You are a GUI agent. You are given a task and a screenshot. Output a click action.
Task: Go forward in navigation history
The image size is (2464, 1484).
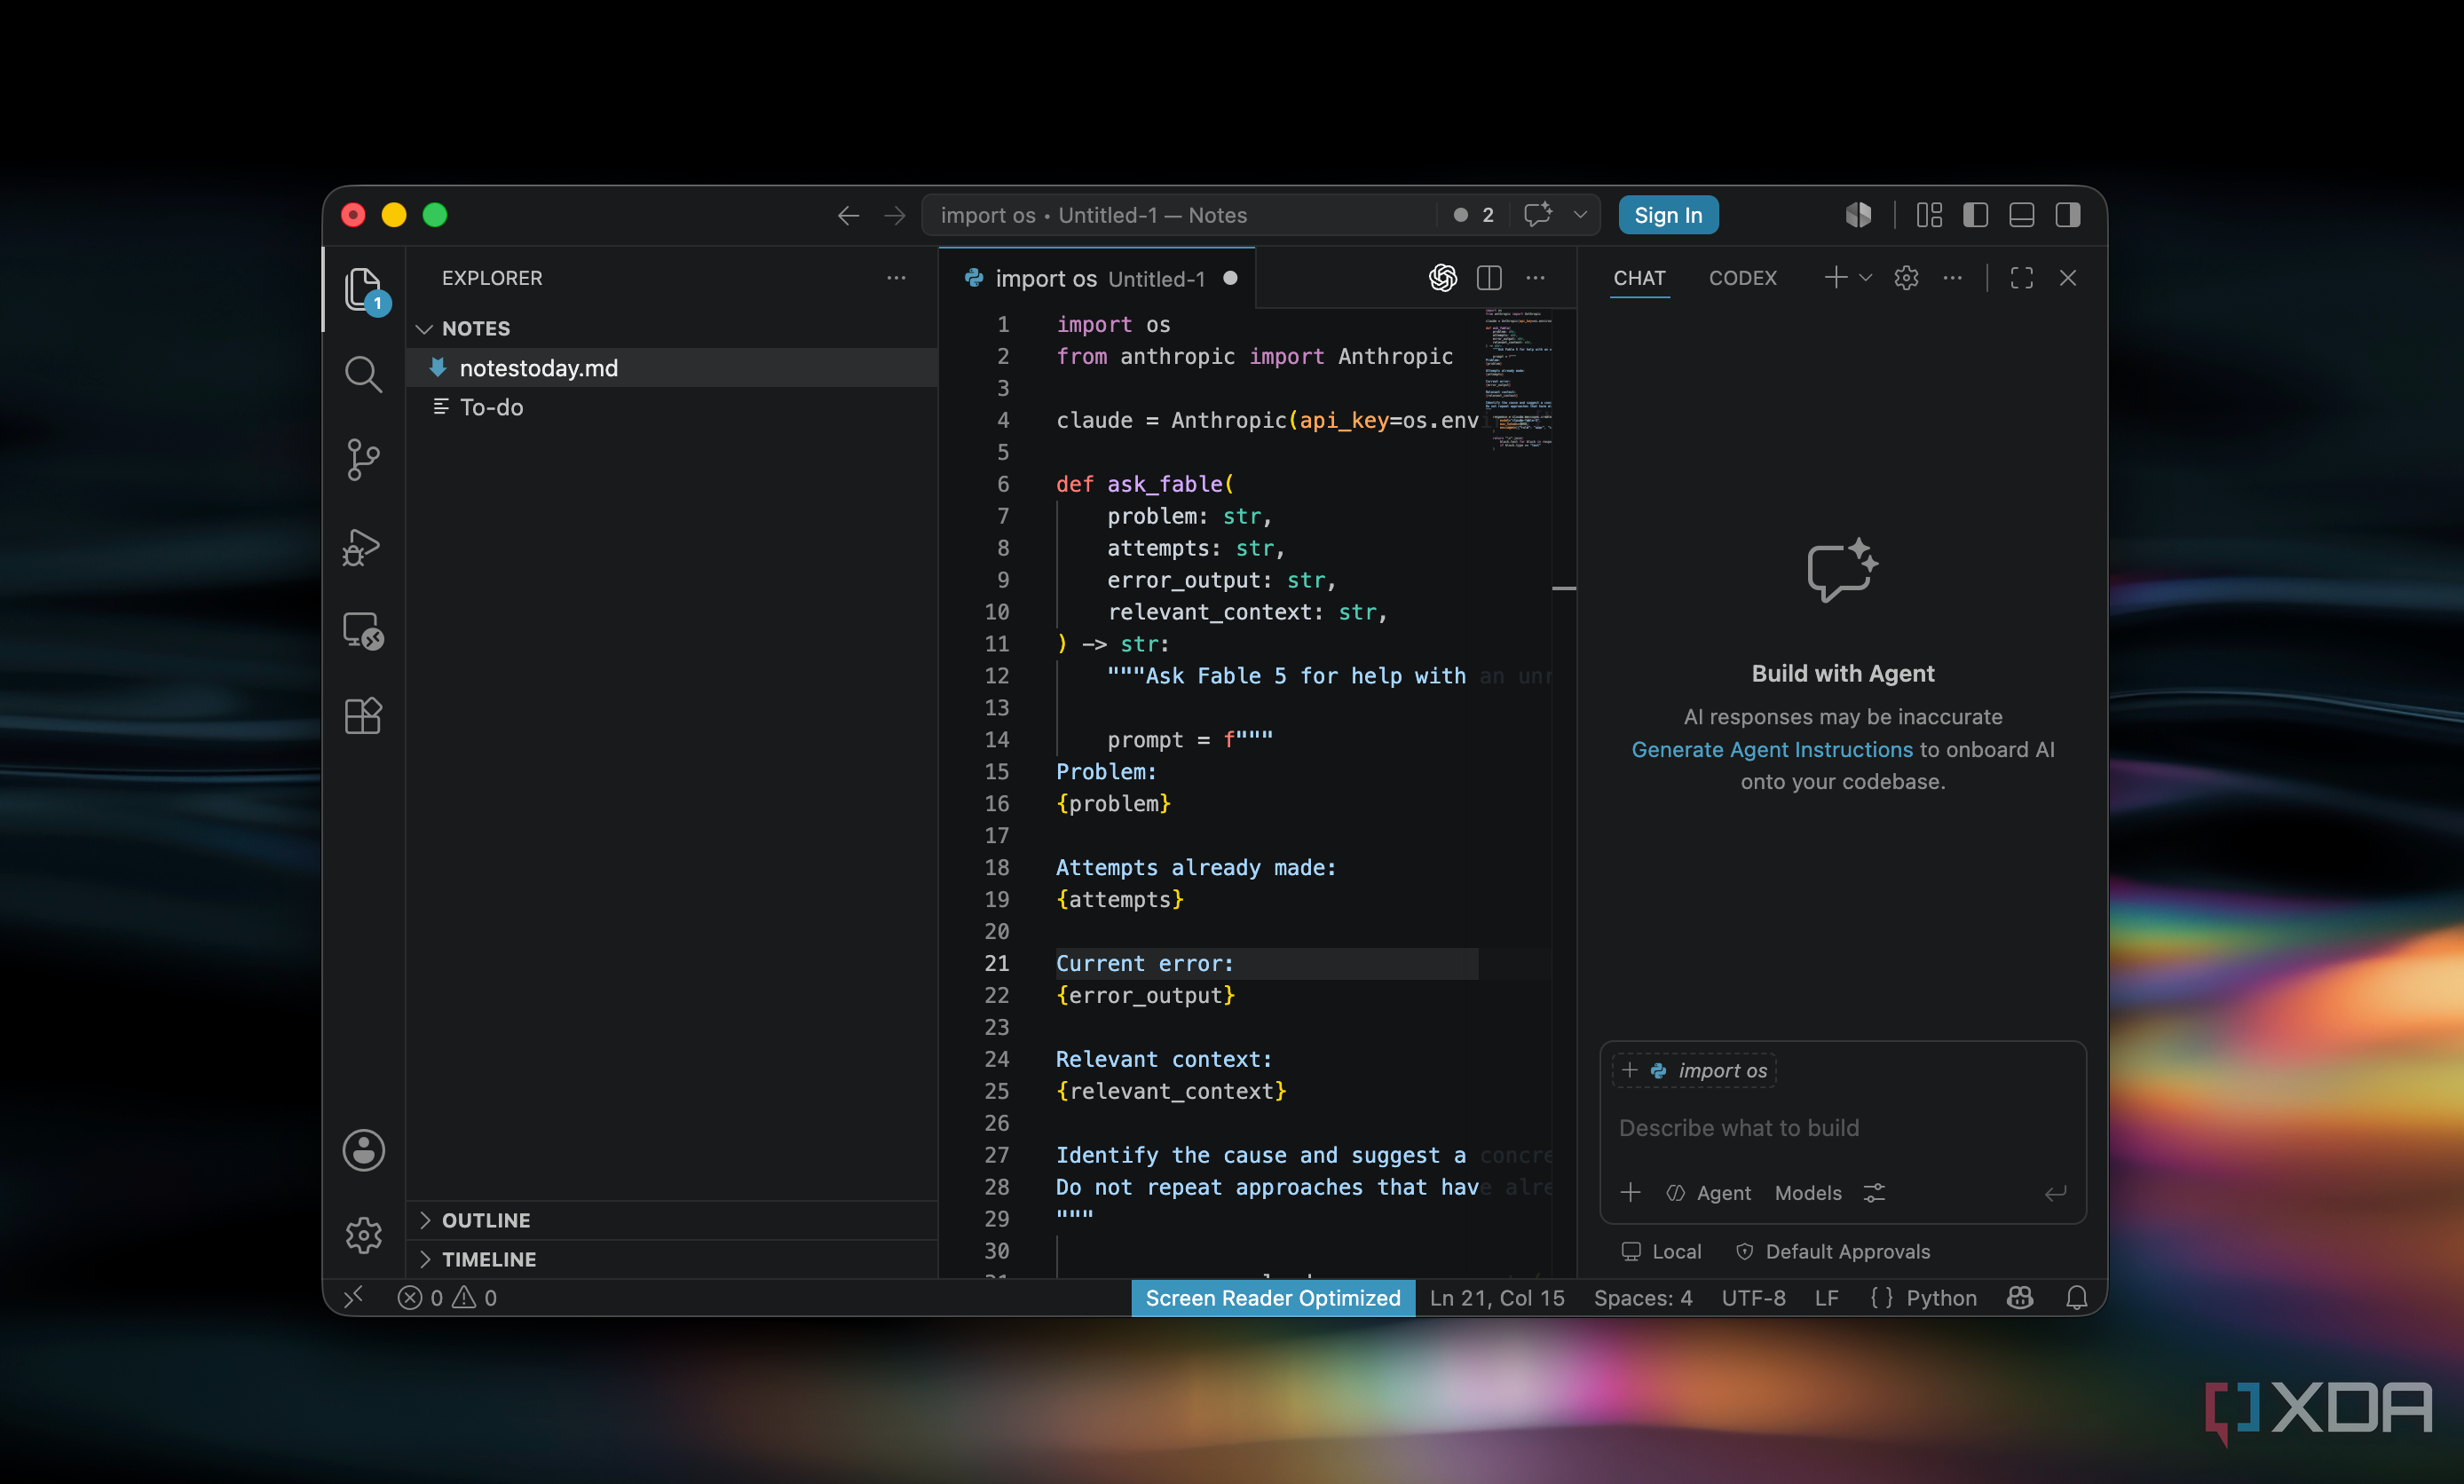(x=895, y=215)
